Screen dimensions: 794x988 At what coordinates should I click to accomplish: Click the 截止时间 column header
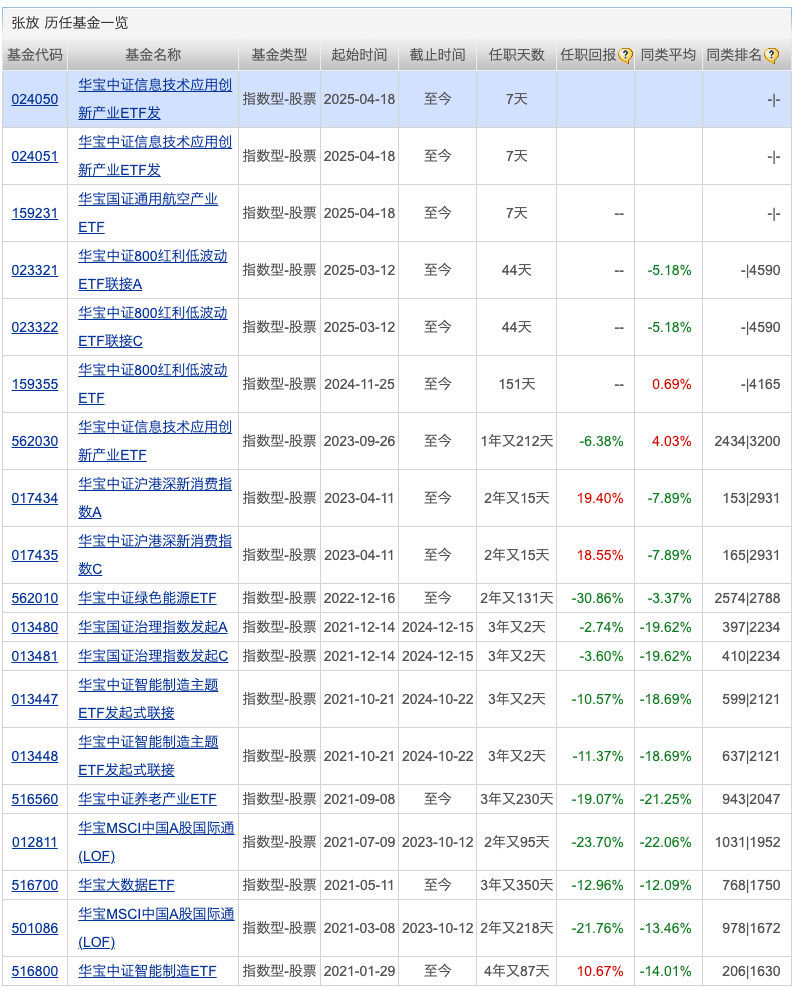point(437,55)
